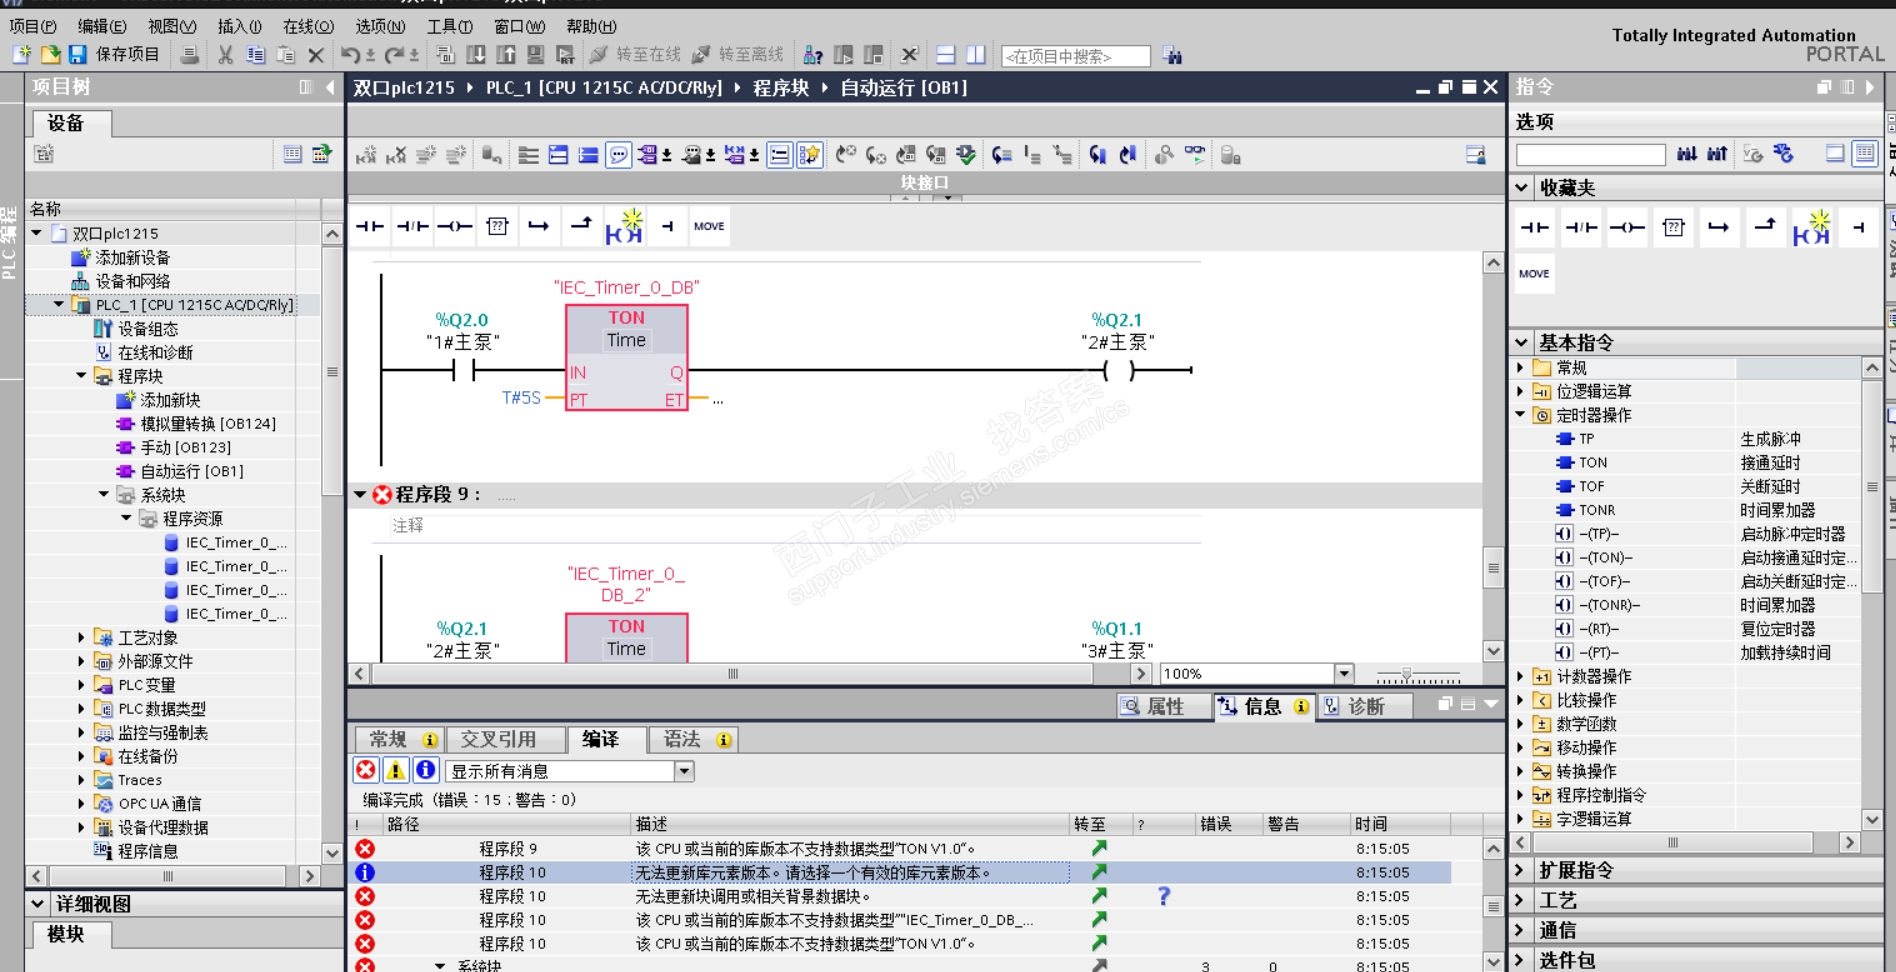The height and width of the screenshot is (972, 1896).
Task: Toggle the list button left of favorites star
Action: pos(779,155)
